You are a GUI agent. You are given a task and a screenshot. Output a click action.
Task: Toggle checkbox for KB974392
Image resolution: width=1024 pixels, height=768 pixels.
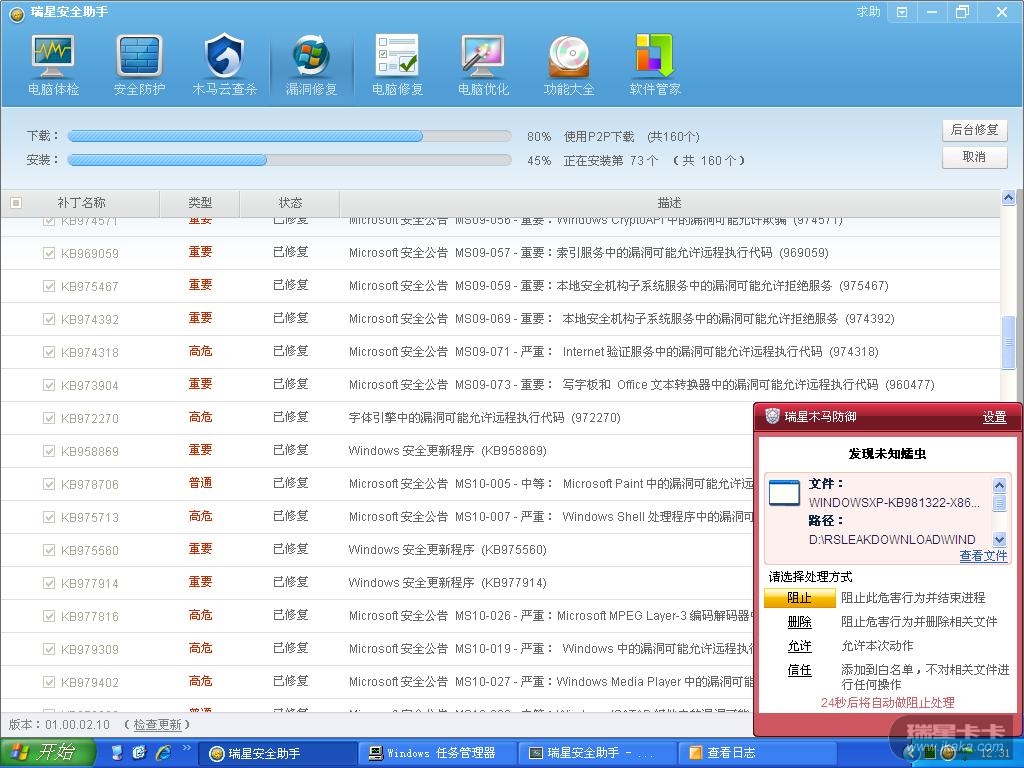coord(48,319)
